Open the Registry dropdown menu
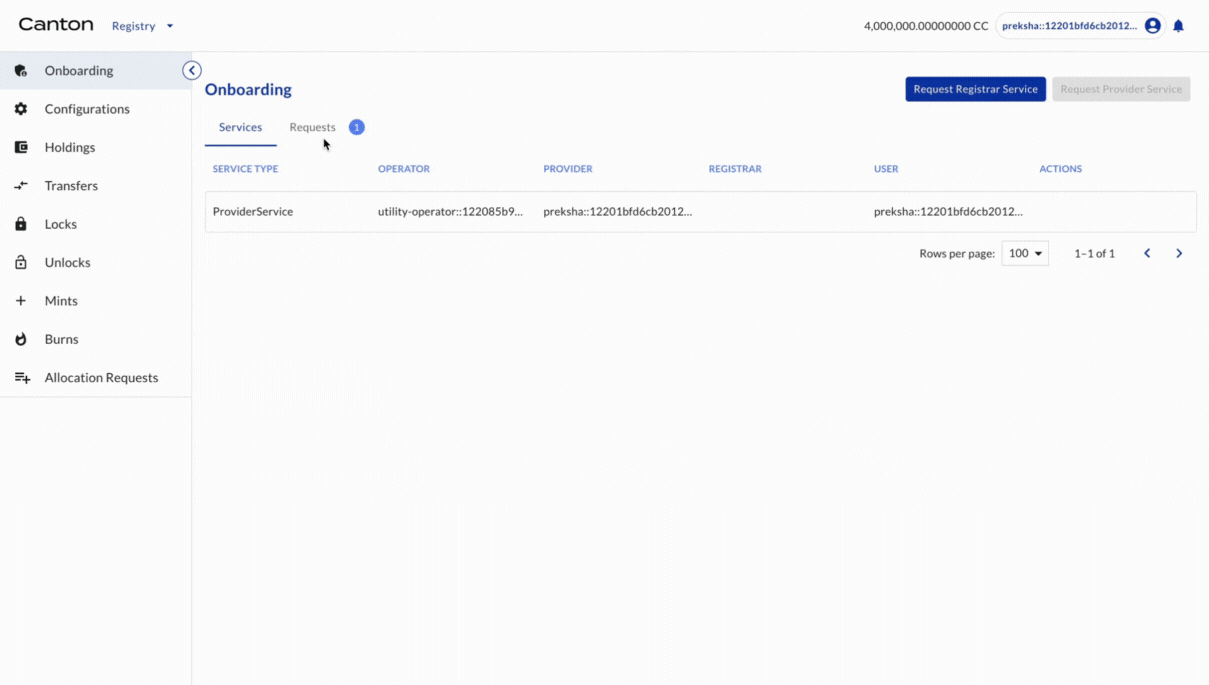This screenshot has height=685, width=1209. (142, 26)
